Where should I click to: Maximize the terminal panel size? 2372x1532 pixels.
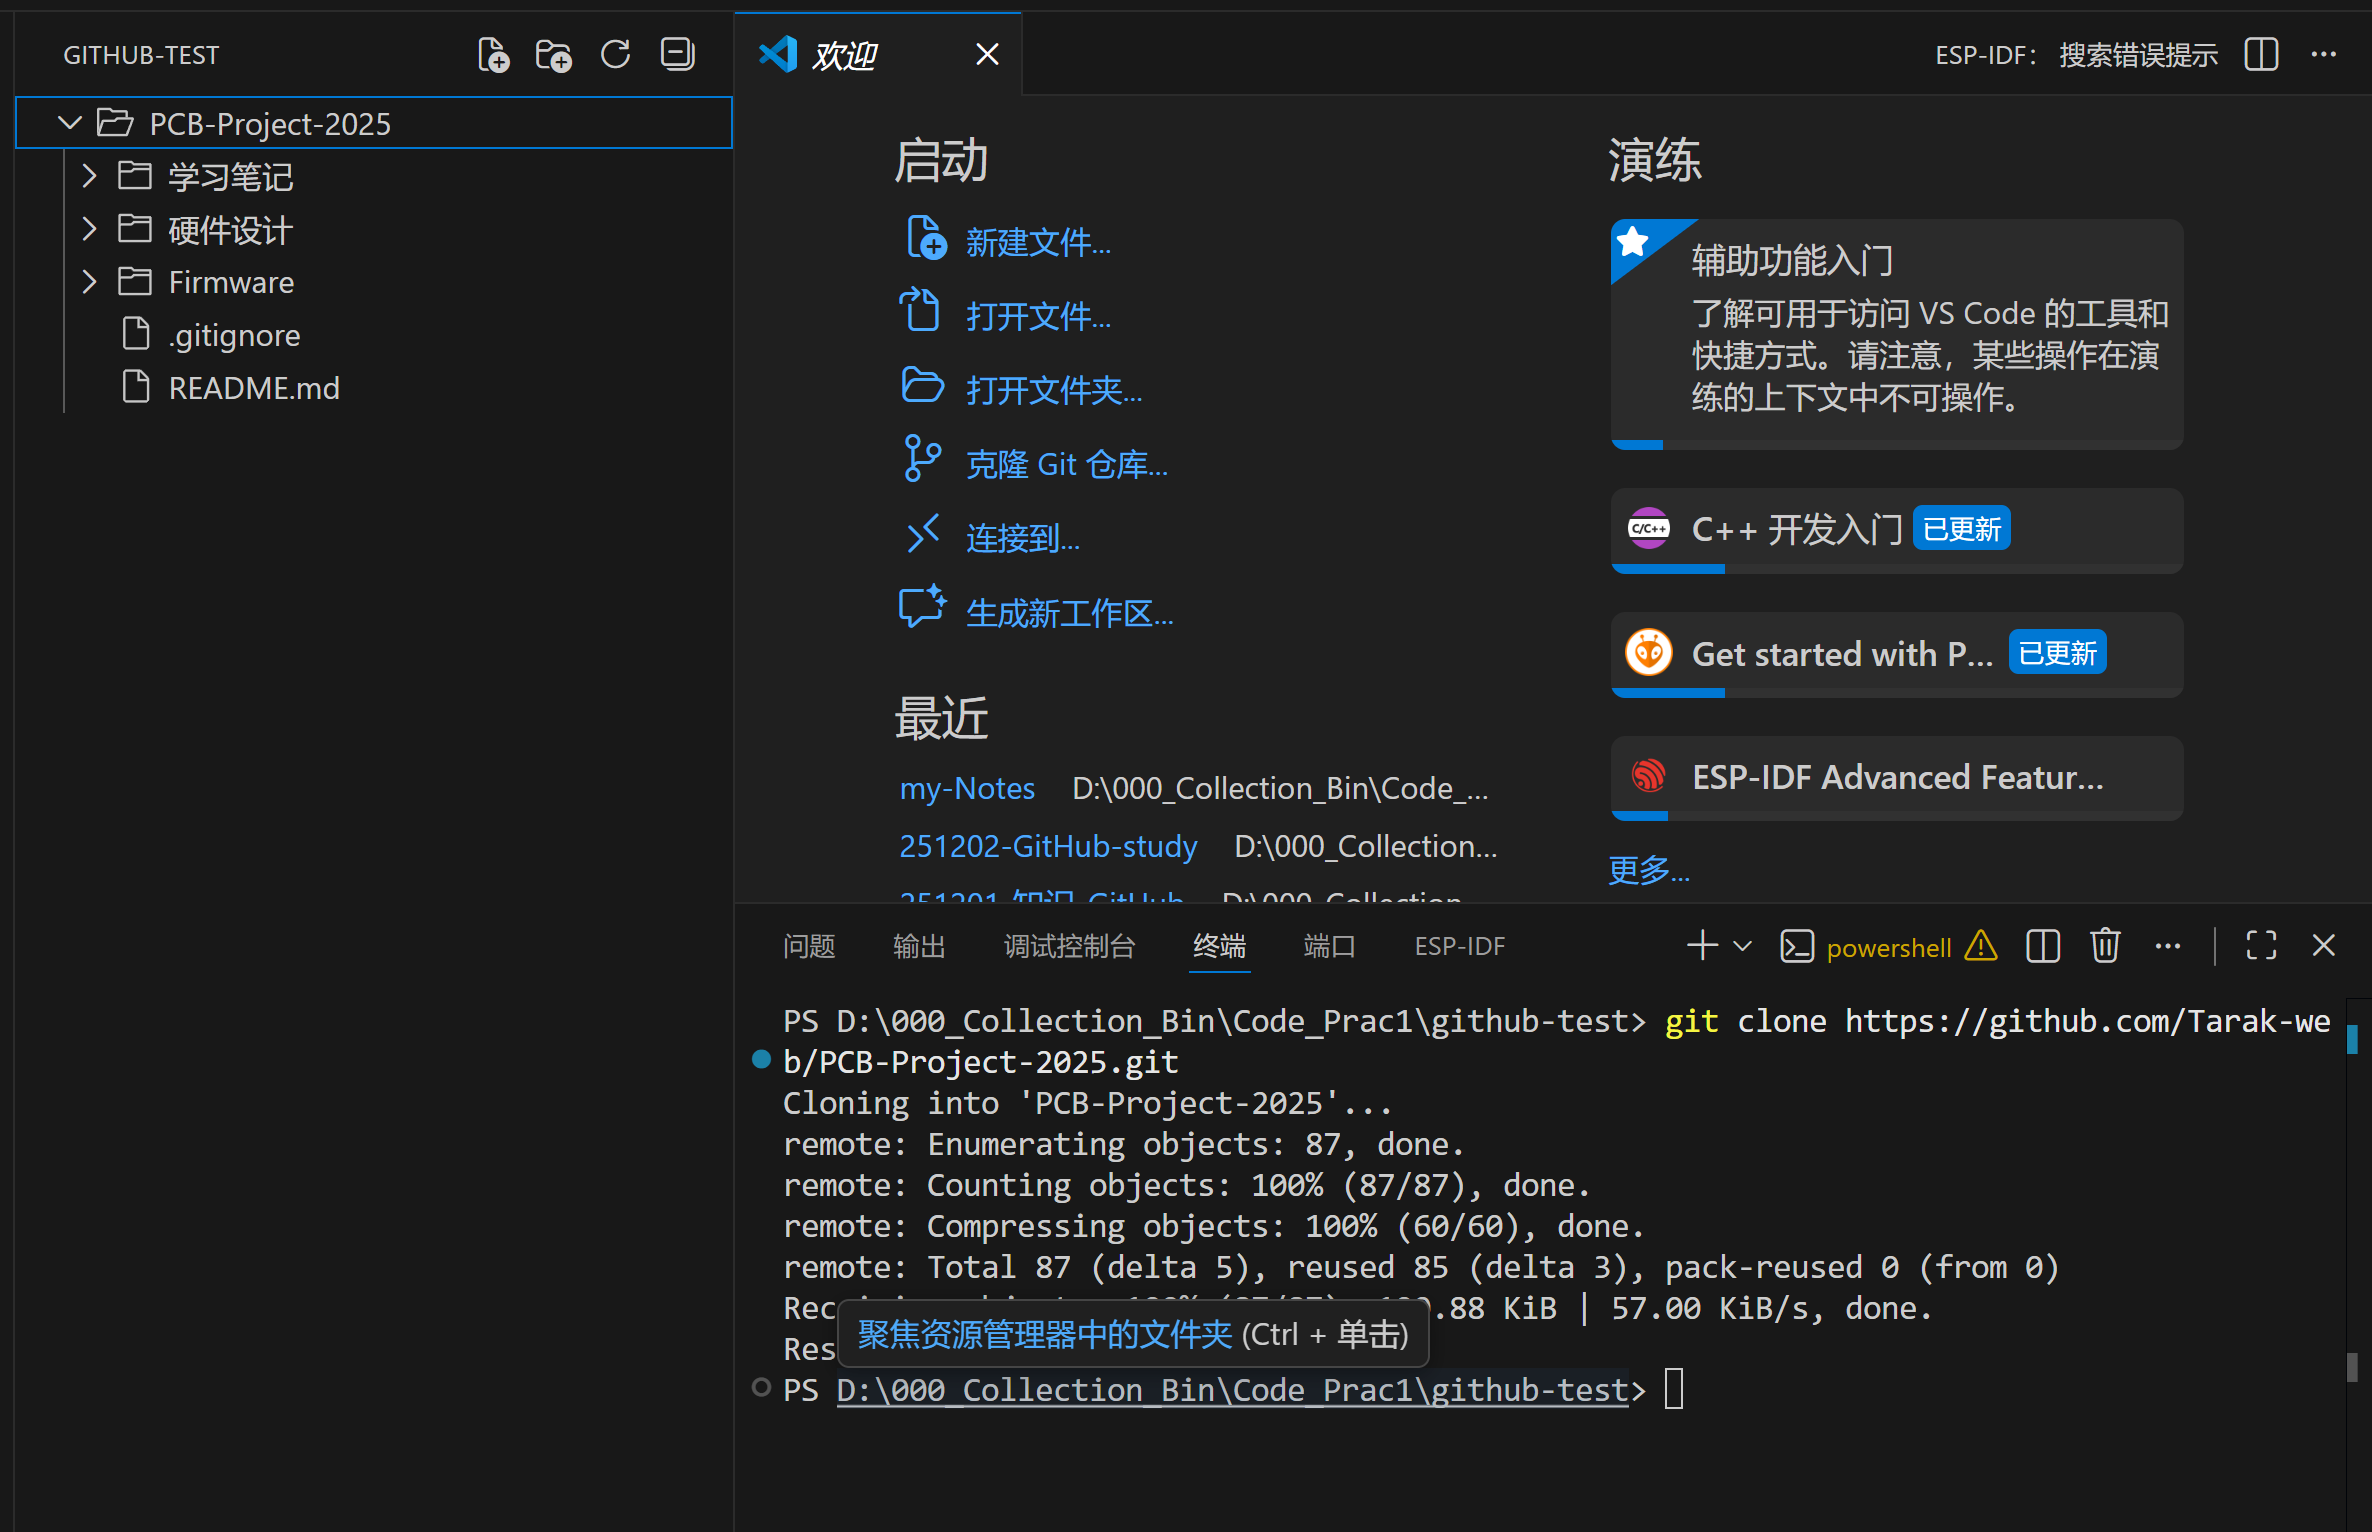2261,946
